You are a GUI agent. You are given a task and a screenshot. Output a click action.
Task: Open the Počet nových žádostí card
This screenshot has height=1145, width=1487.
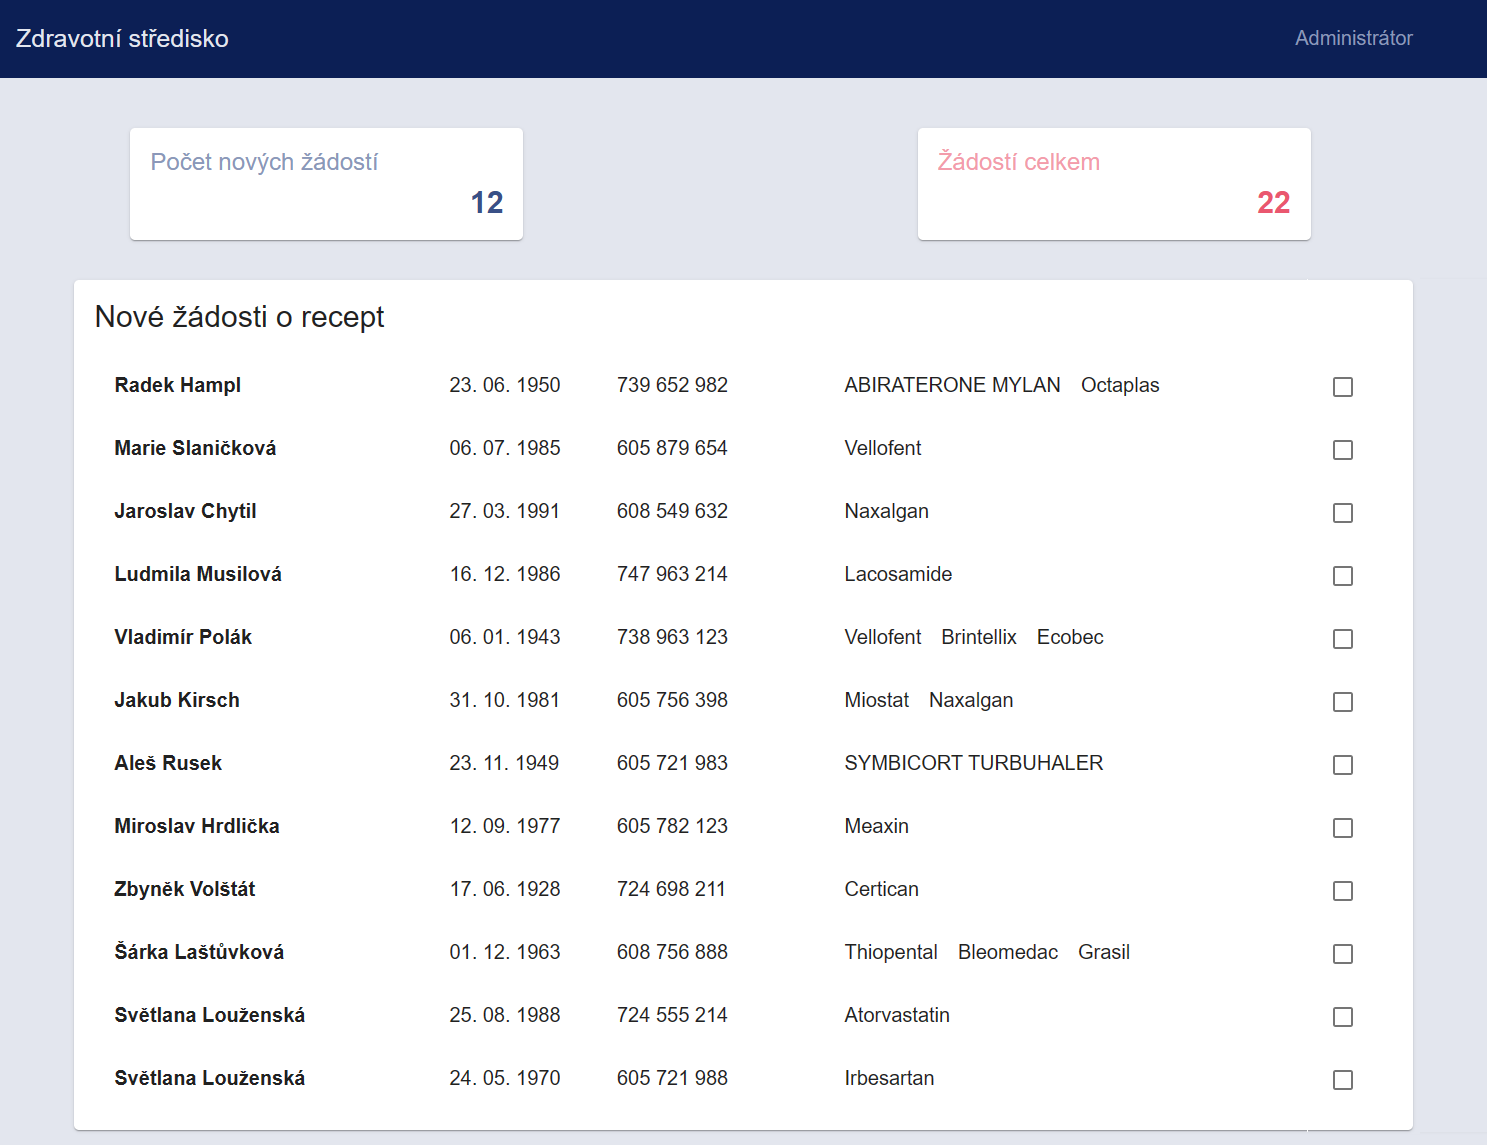click(x=326, y=184)
